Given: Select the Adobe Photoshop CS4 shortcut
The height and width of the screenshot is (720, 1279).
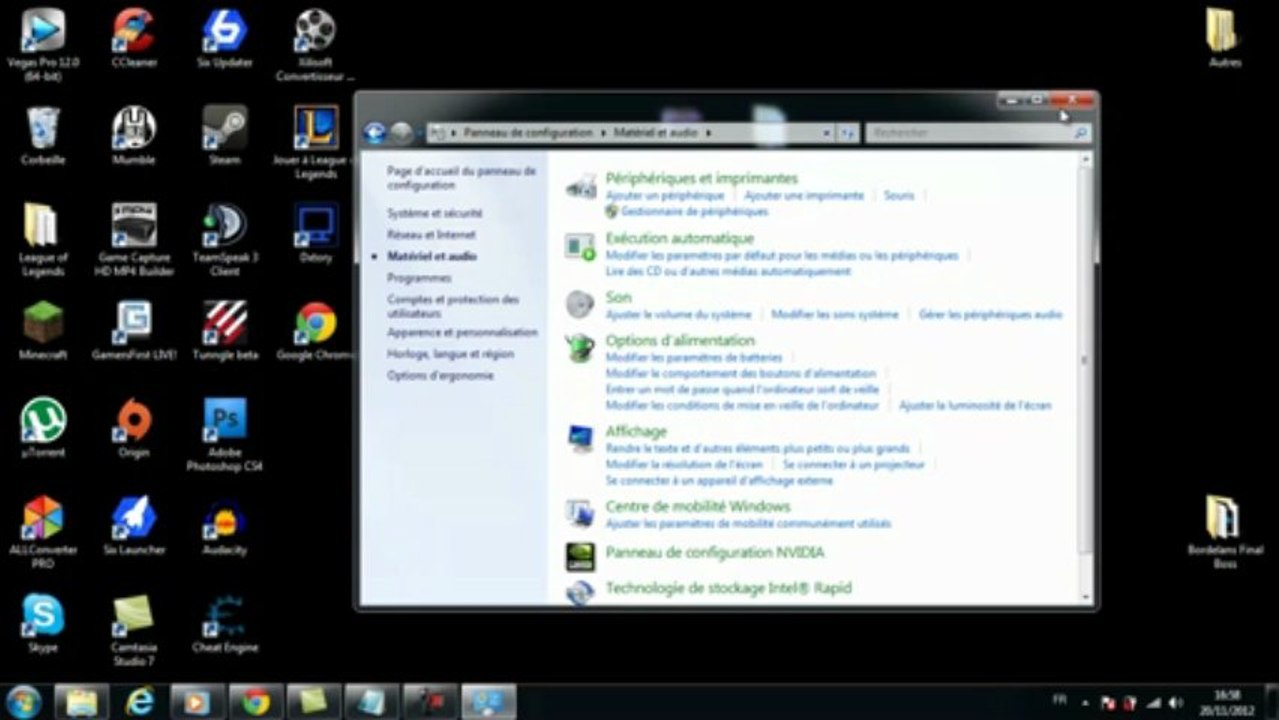Looking at the screenshot, I should pos(224,436).
